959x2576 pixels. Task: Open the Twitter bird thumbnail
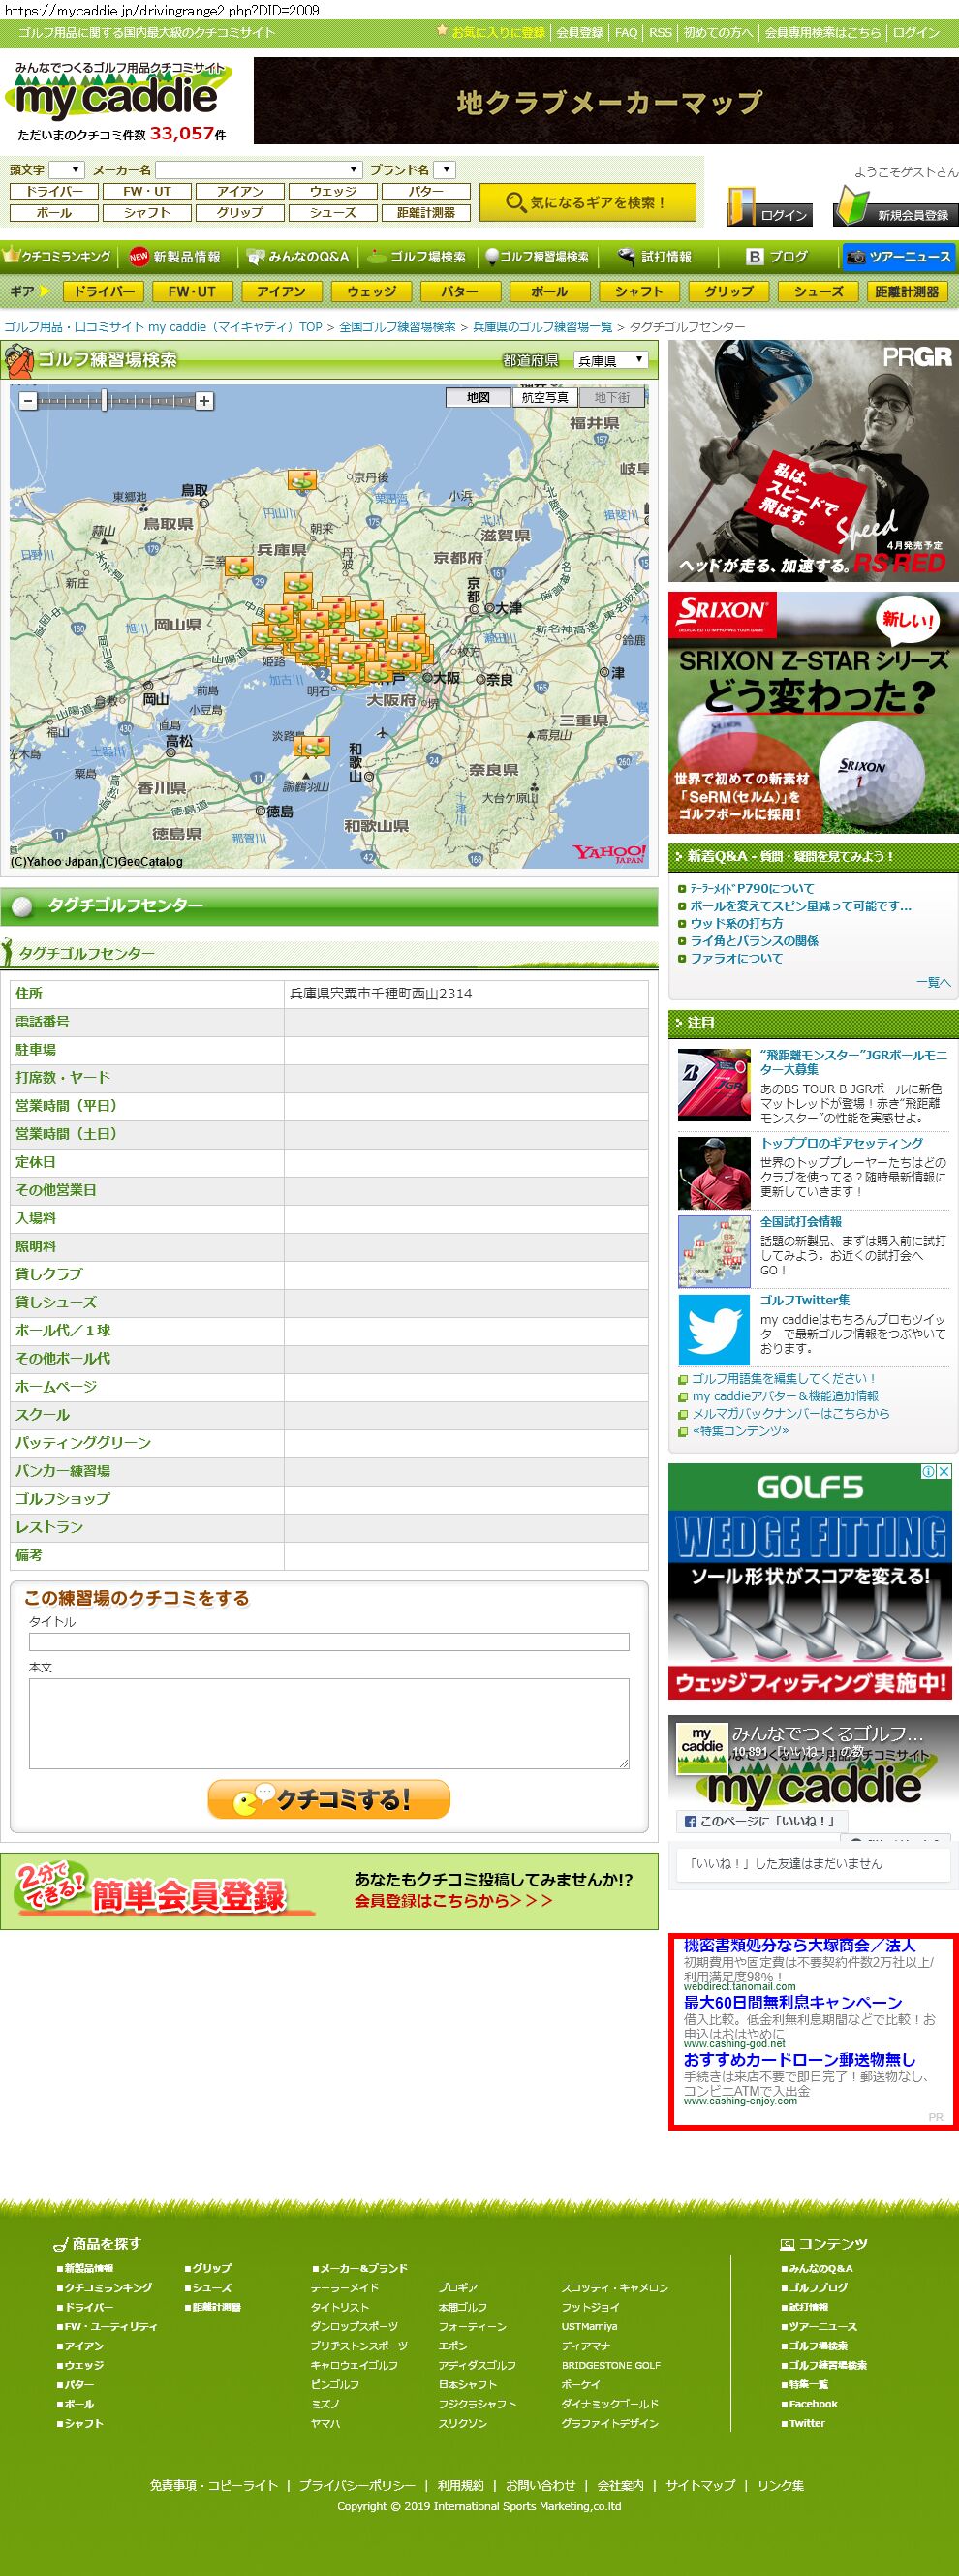[x=714, y=1330]
